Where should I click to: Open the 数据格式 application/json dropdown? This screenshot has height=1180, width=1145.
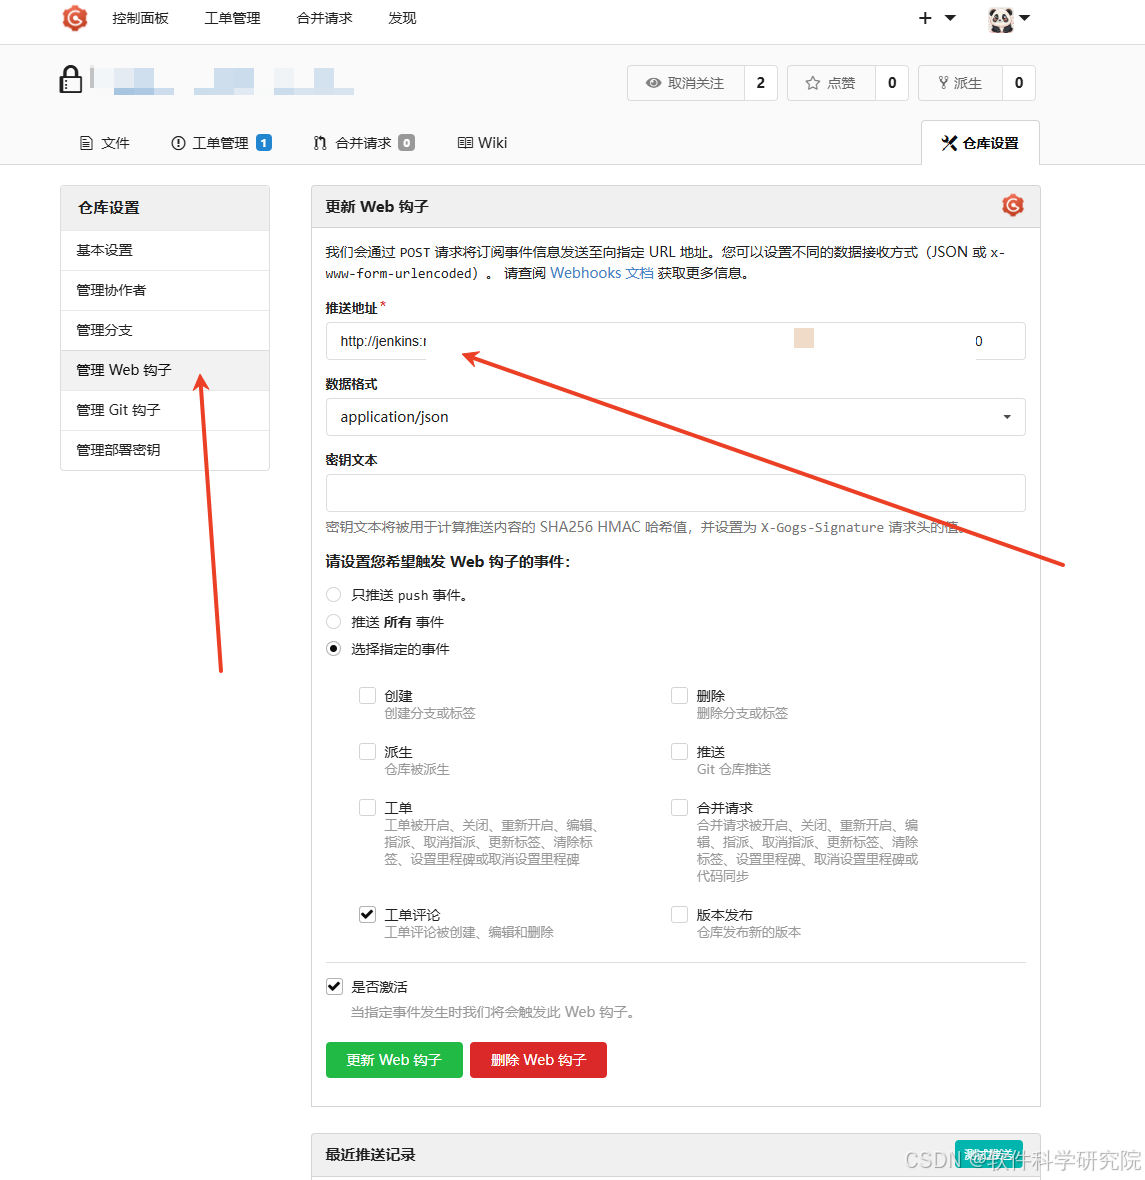pyautogui.click(x=675, y=417)
